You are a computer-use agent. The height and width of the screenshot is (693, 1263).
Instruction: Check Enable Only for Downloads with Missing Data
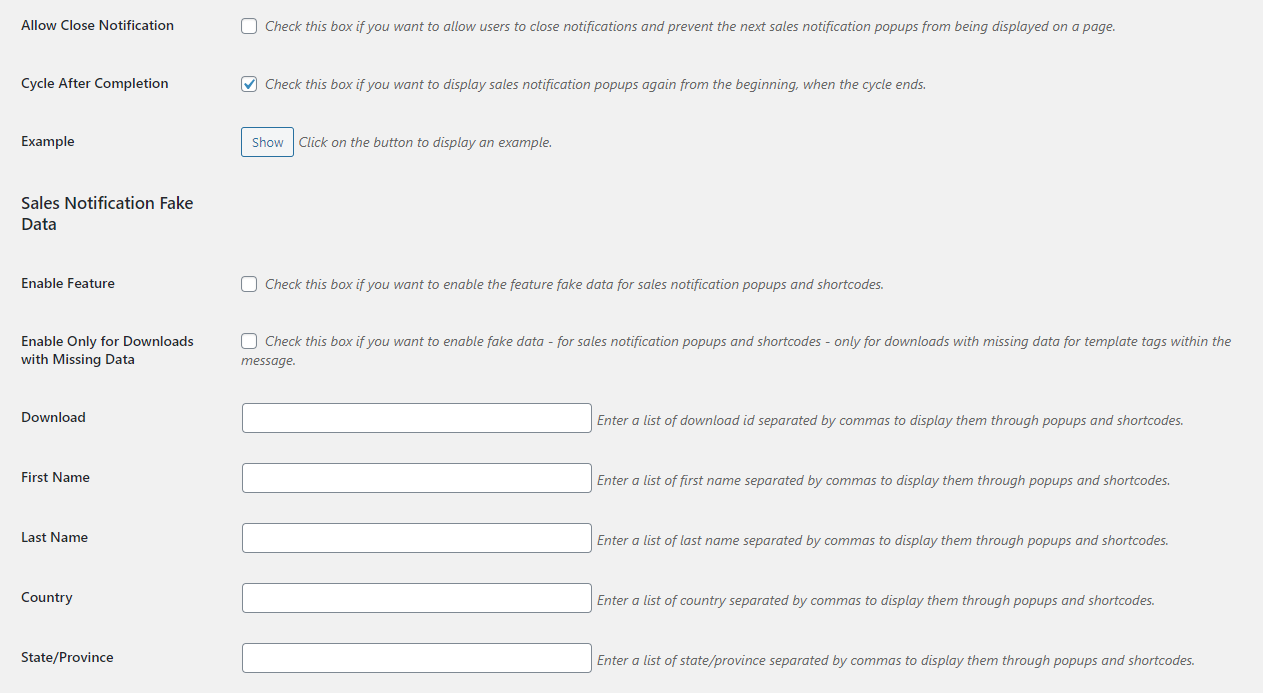pos(249,341)
